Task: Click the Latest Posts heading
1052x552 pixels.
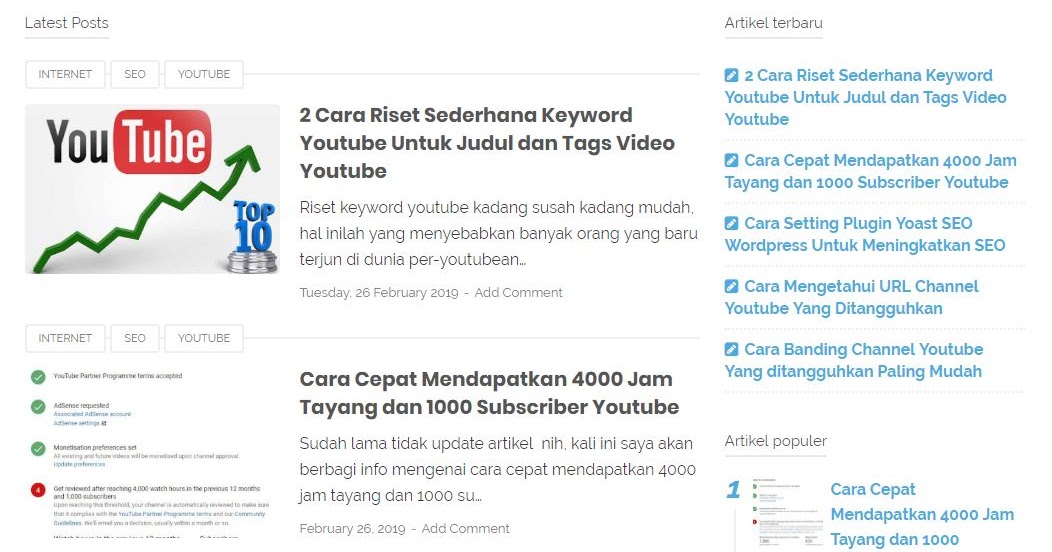Action: [x=66, y=23]
